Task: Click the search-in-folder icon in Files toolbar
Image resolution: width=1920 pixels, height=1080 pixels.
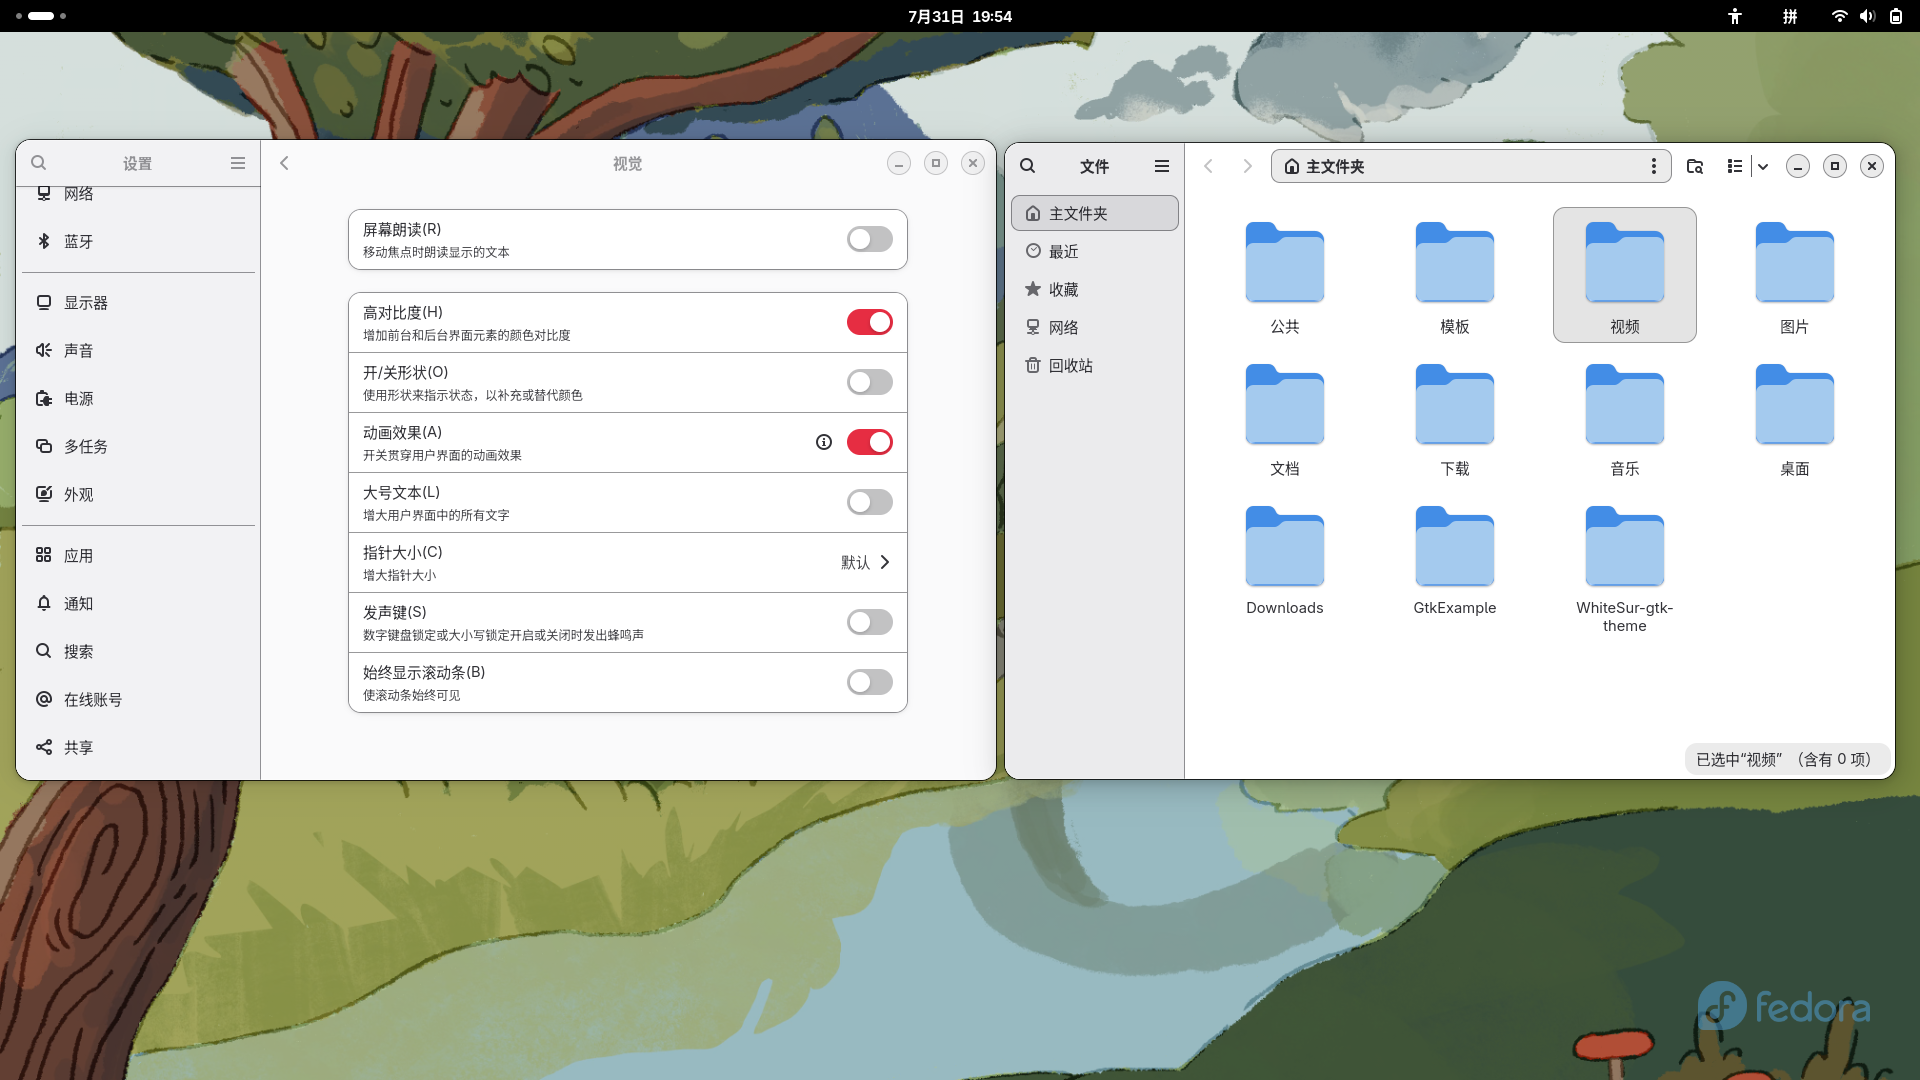Action: pyautogui.click(x=1695, y=166)
